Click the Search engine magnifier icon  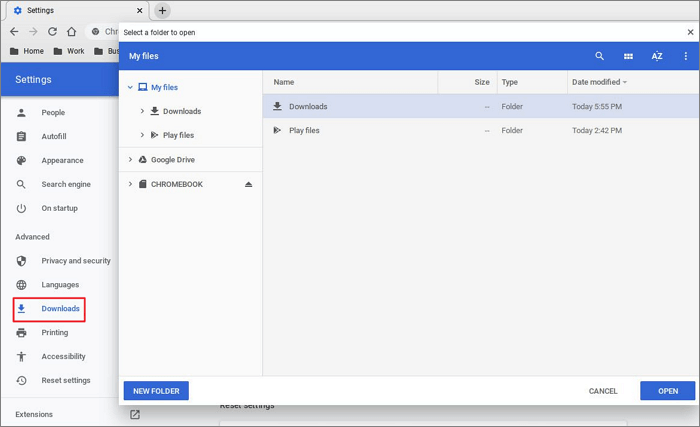point(21,184)
